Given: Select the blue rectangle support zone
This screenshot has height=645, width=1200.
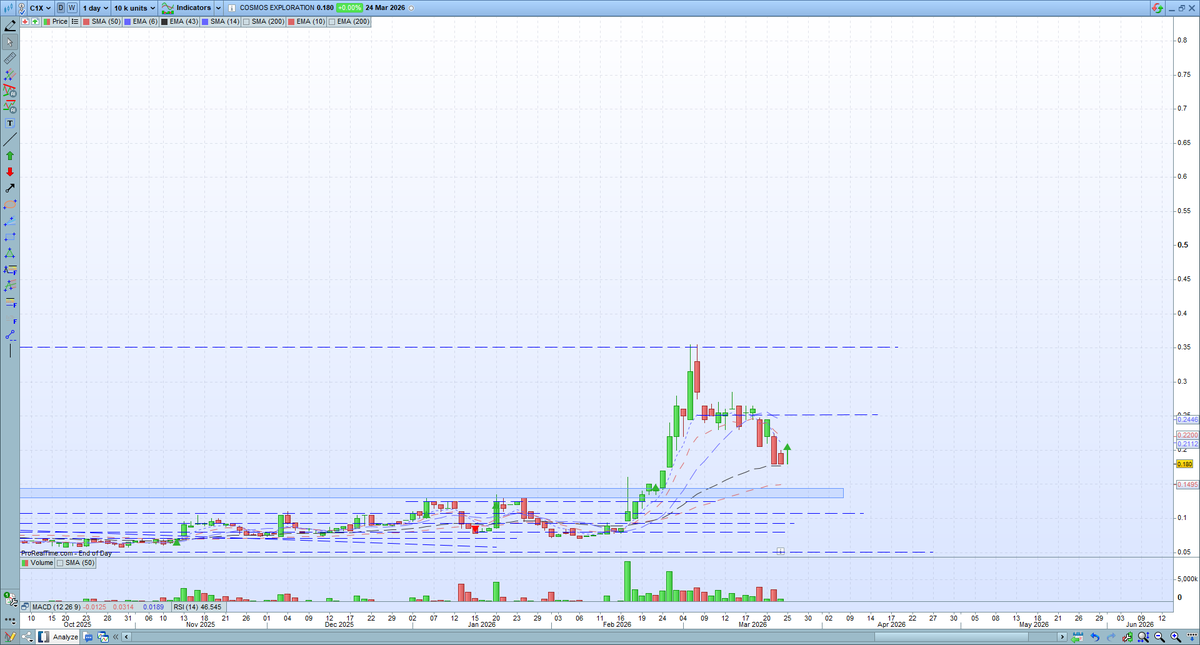Looking at the screenshot, I should 431,493.
